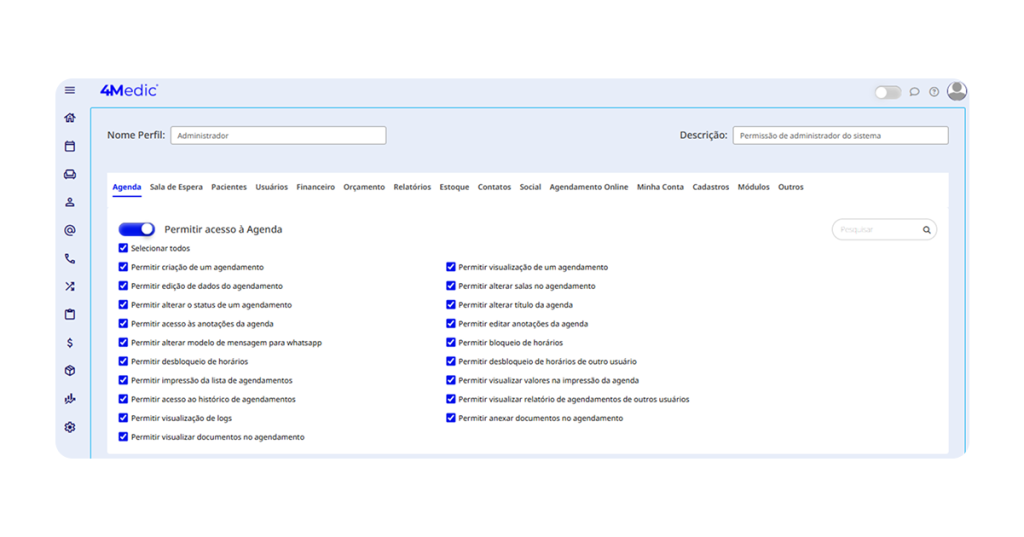Click the Nome Perfil input field

[x=278, y=135]
